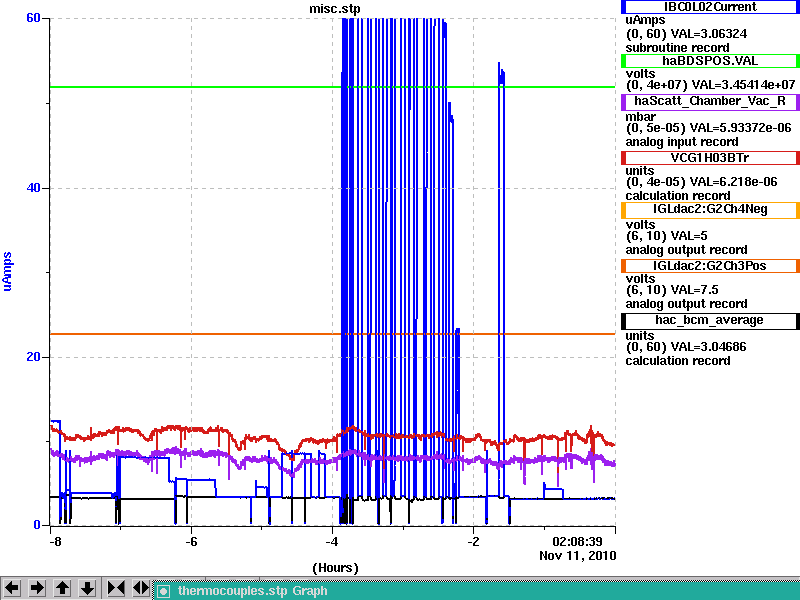Click the VAL=5.93372e-06 reading
This screenshot has width=800, height=600.
click(740, 128)
